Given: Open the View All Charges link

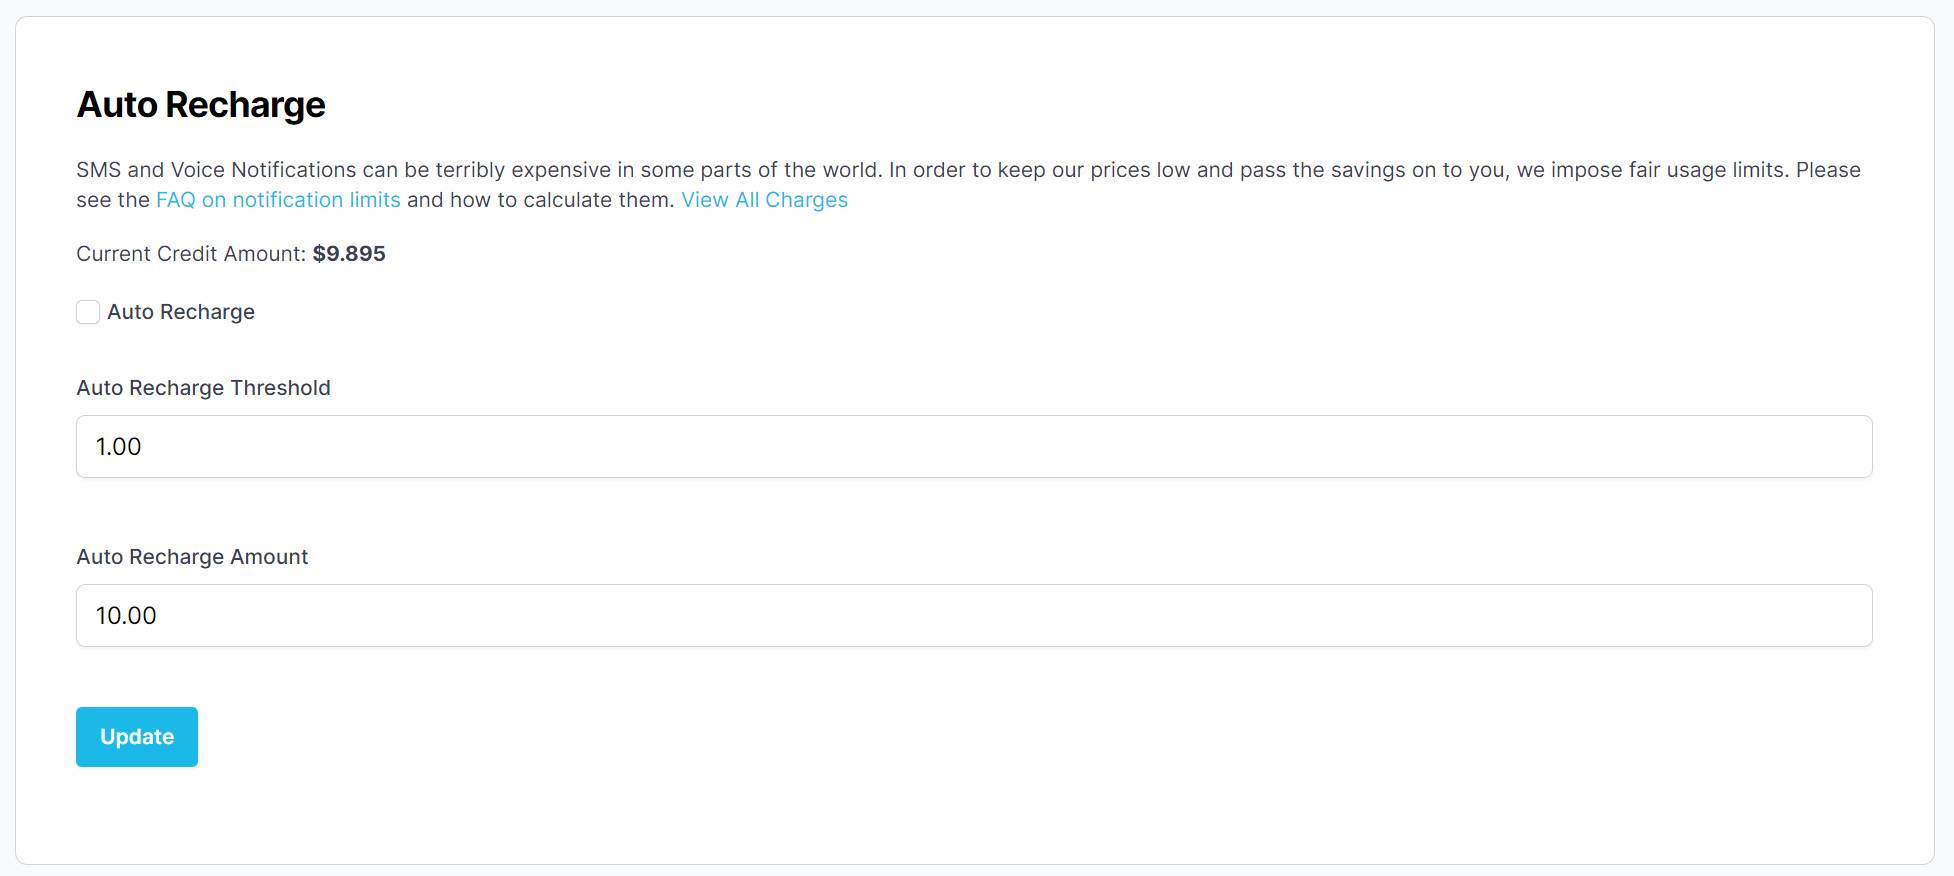Looking at the screenshot, I should (x=764, y=200).
